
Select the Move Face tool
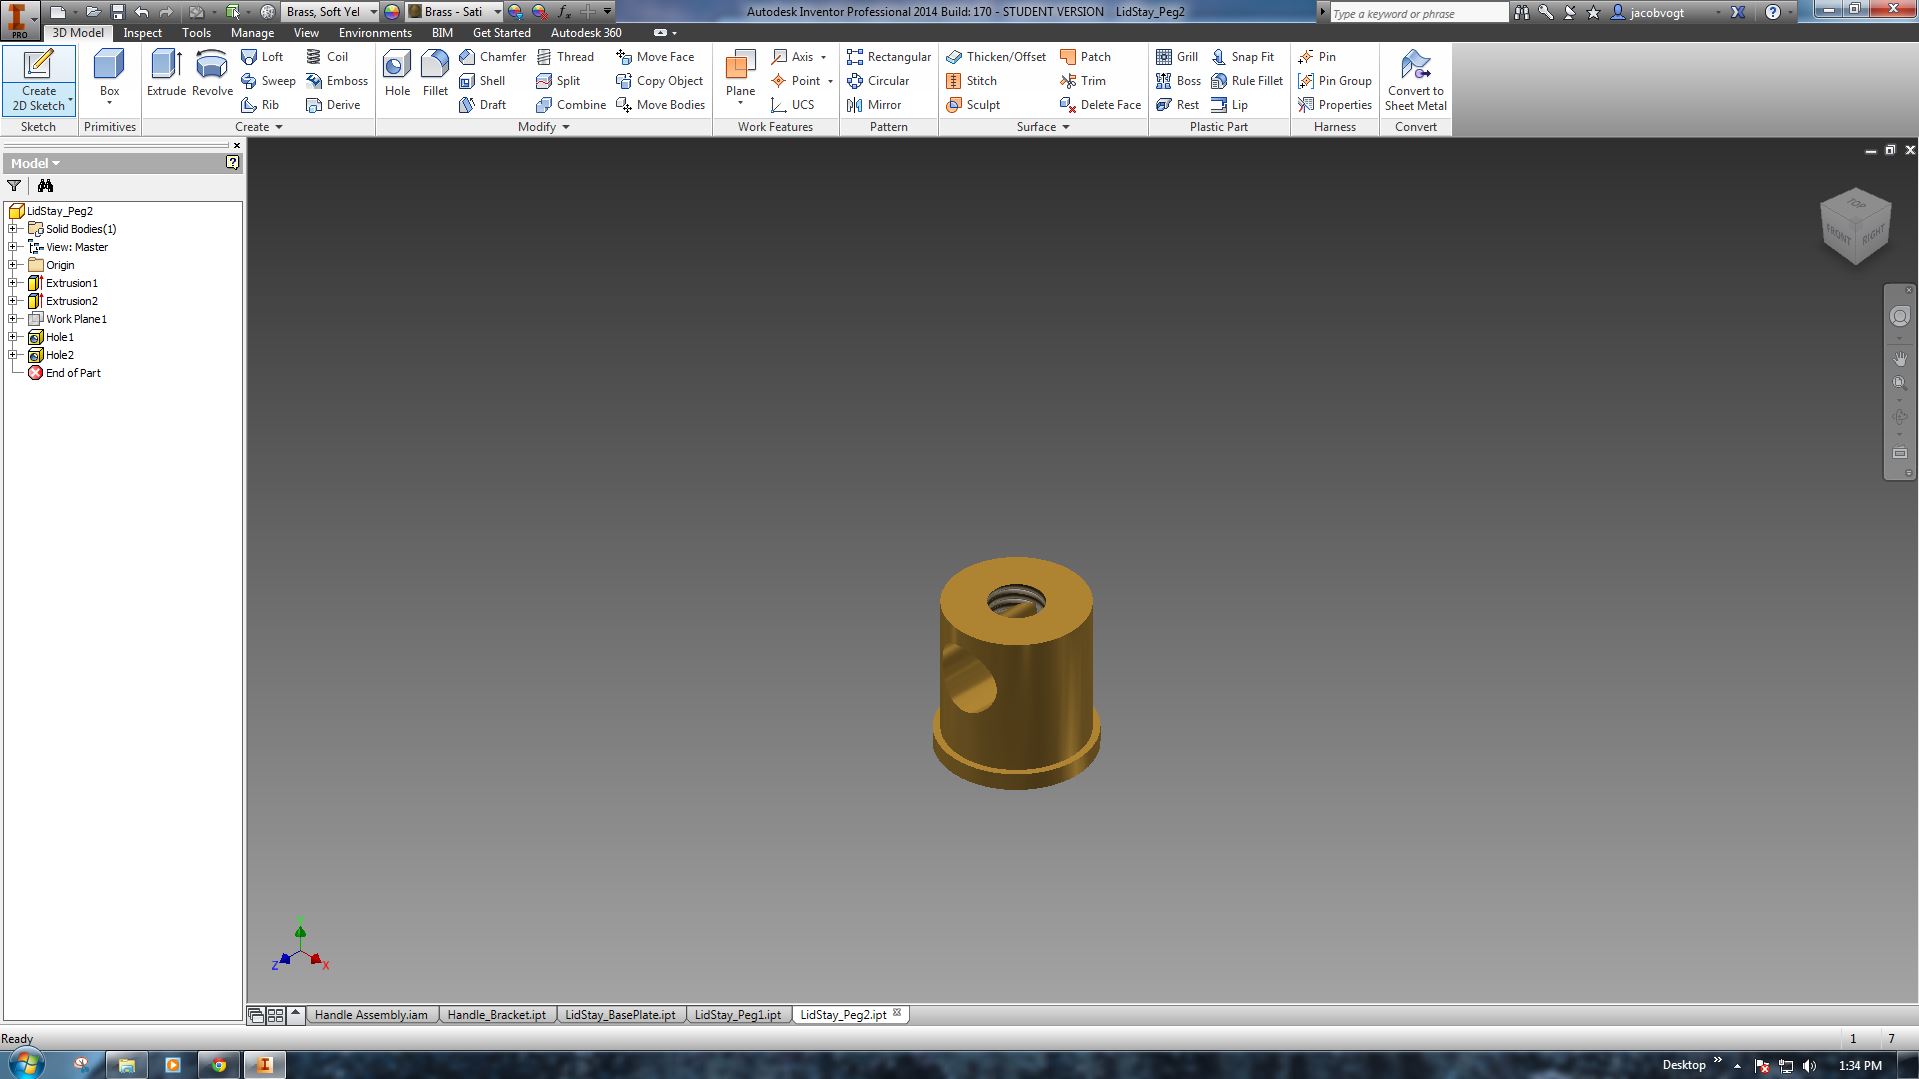click(x=655, y=57)
